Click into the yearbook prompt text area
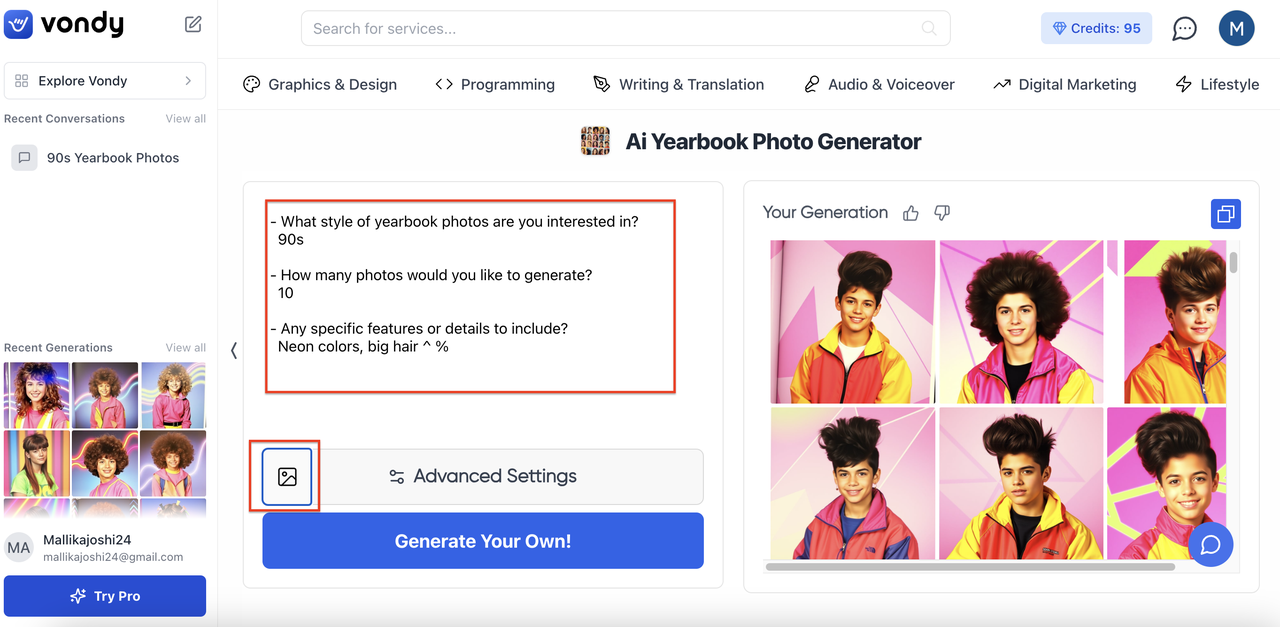Viewport: 1280px width, 627px height. tap(471, 296)
